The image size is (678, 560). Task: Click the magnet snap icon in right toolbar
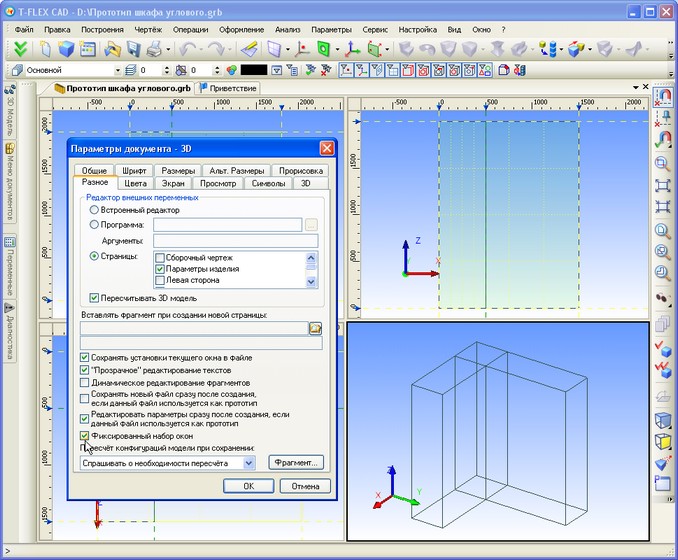(x=662, y=96)
